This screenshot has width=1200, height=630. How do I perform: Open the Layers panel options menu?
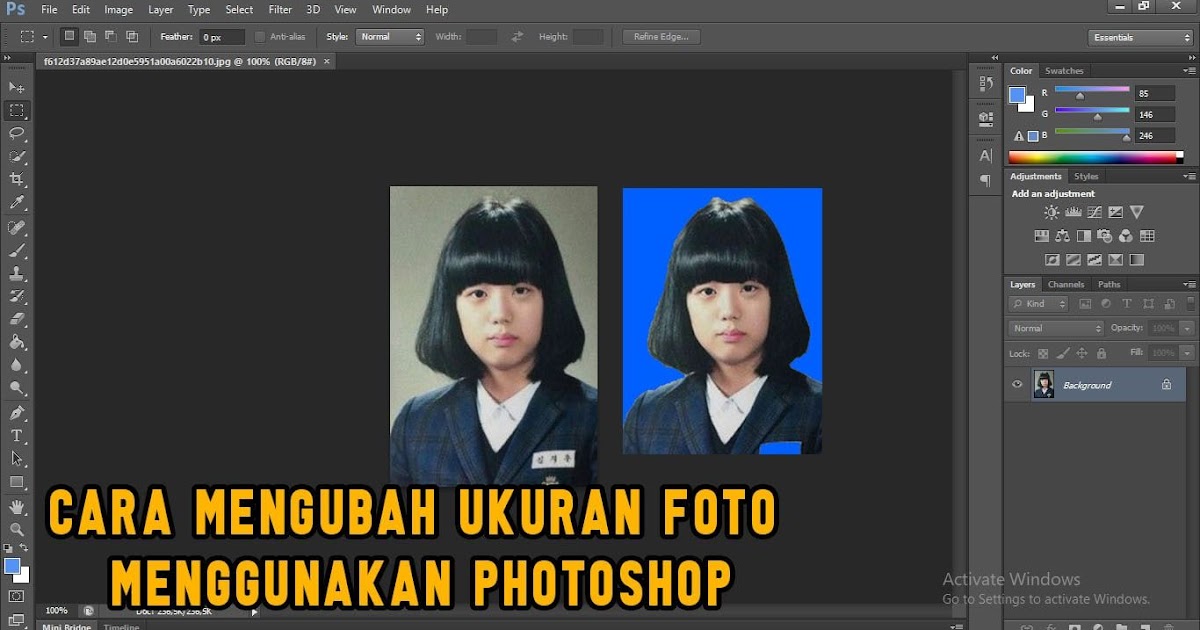tap(1192, 285)
